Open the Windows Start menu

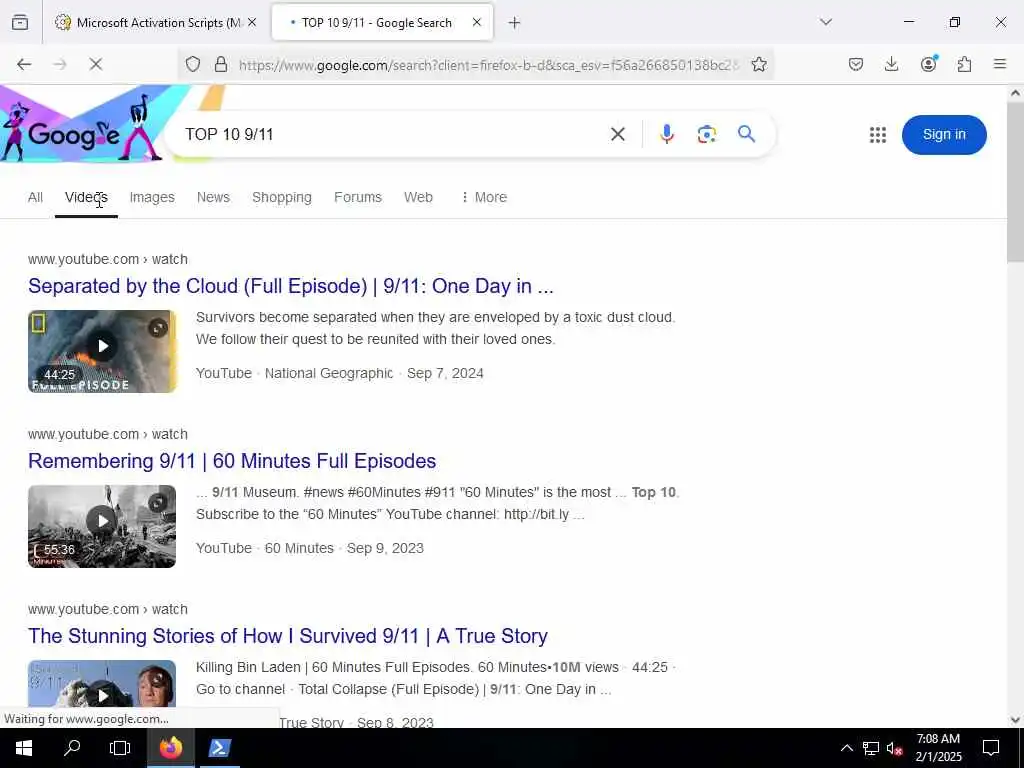point(24,748)
